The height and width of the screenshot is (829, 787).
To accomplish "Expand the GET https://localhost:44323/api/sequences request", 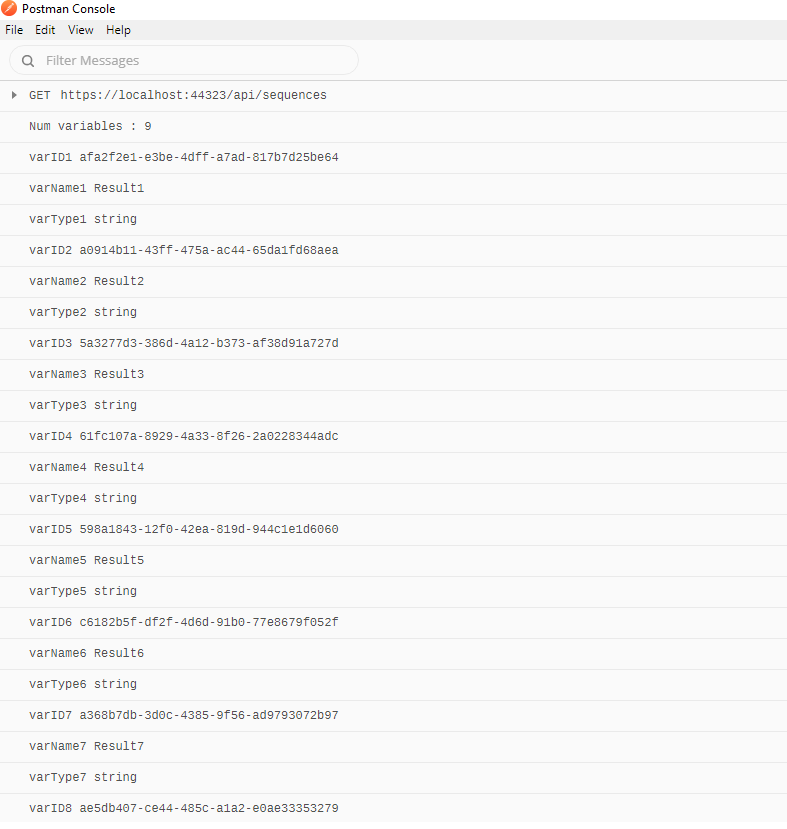I will (x=13, y=95).
